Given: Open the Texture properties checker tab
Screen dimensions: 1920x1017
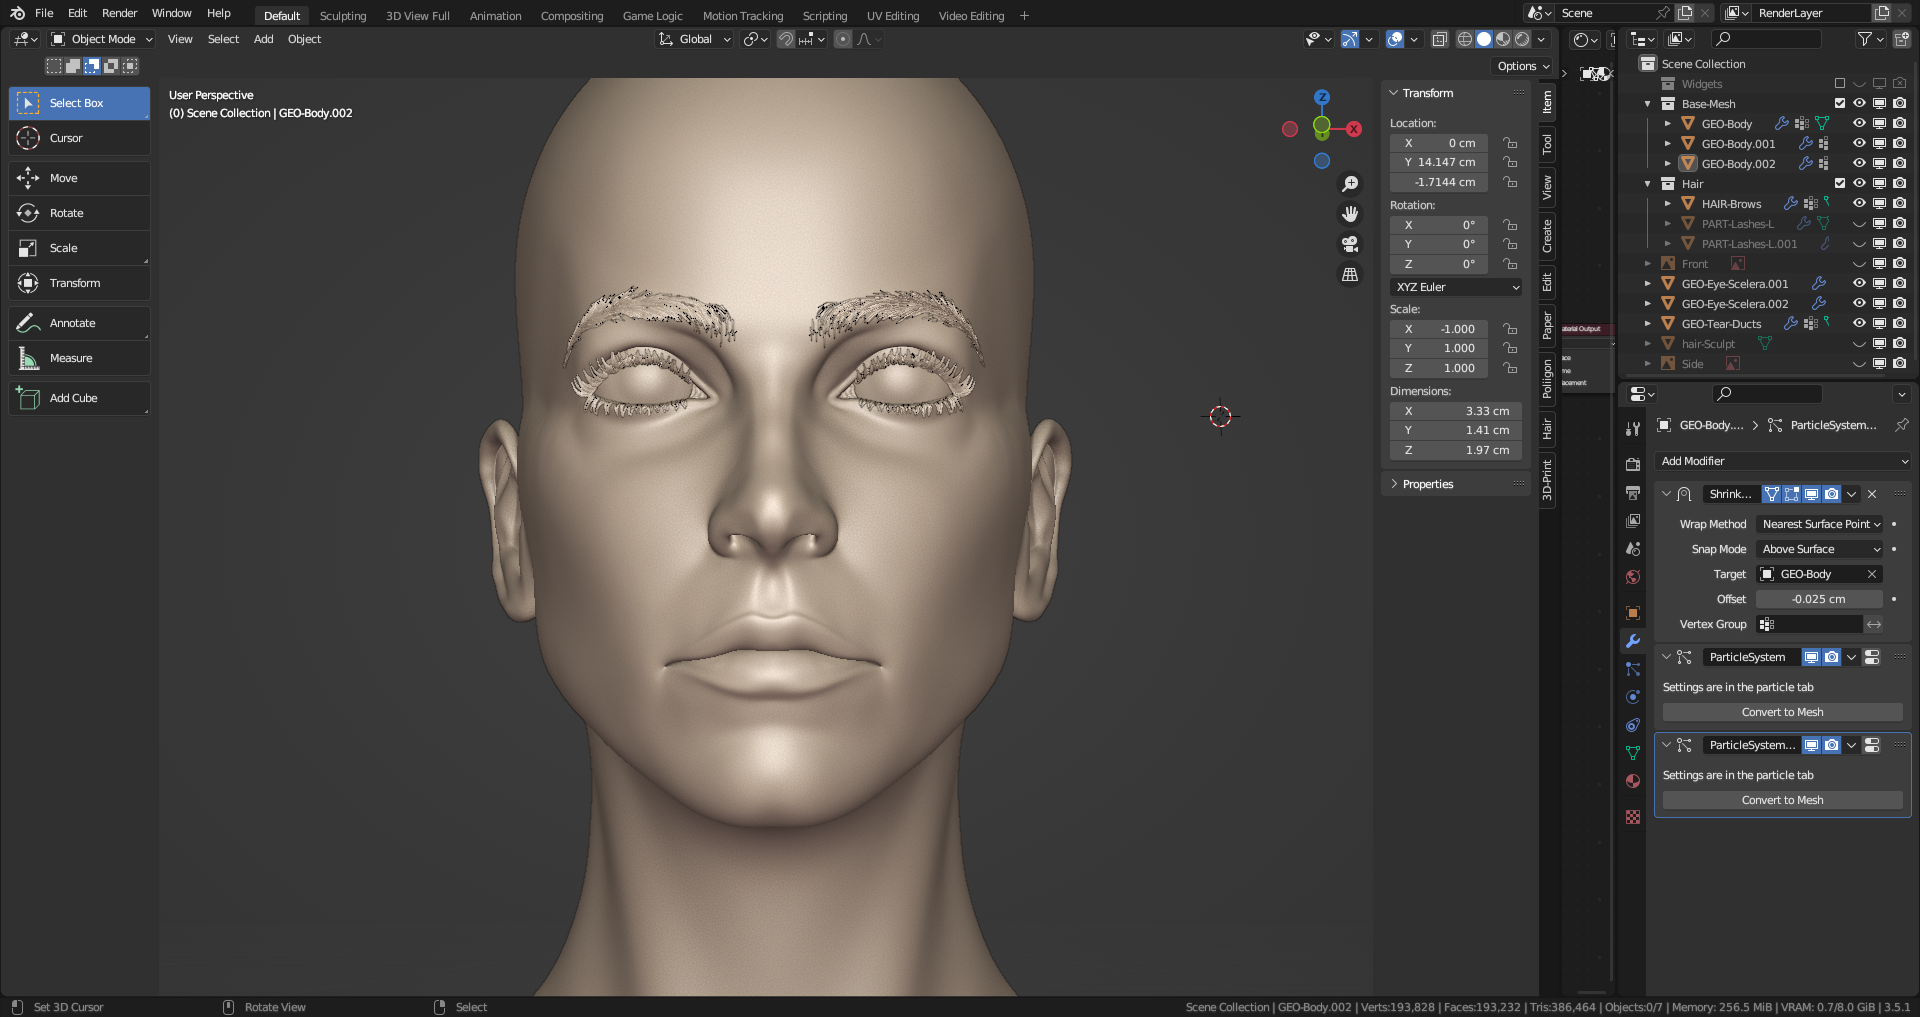Looking at the screenshot, I should pyautogui.click(x=1633, y=817).
